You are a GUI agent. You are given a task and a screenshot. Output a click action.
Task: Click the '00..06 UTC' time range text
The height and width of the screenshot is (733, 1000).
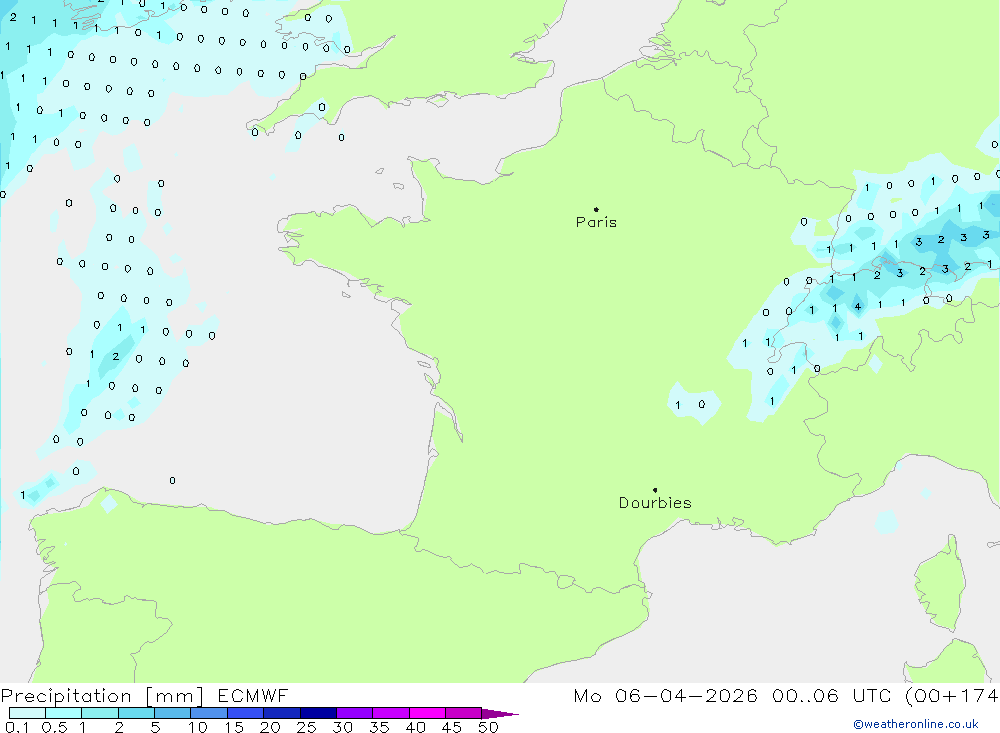coord(830,696)
